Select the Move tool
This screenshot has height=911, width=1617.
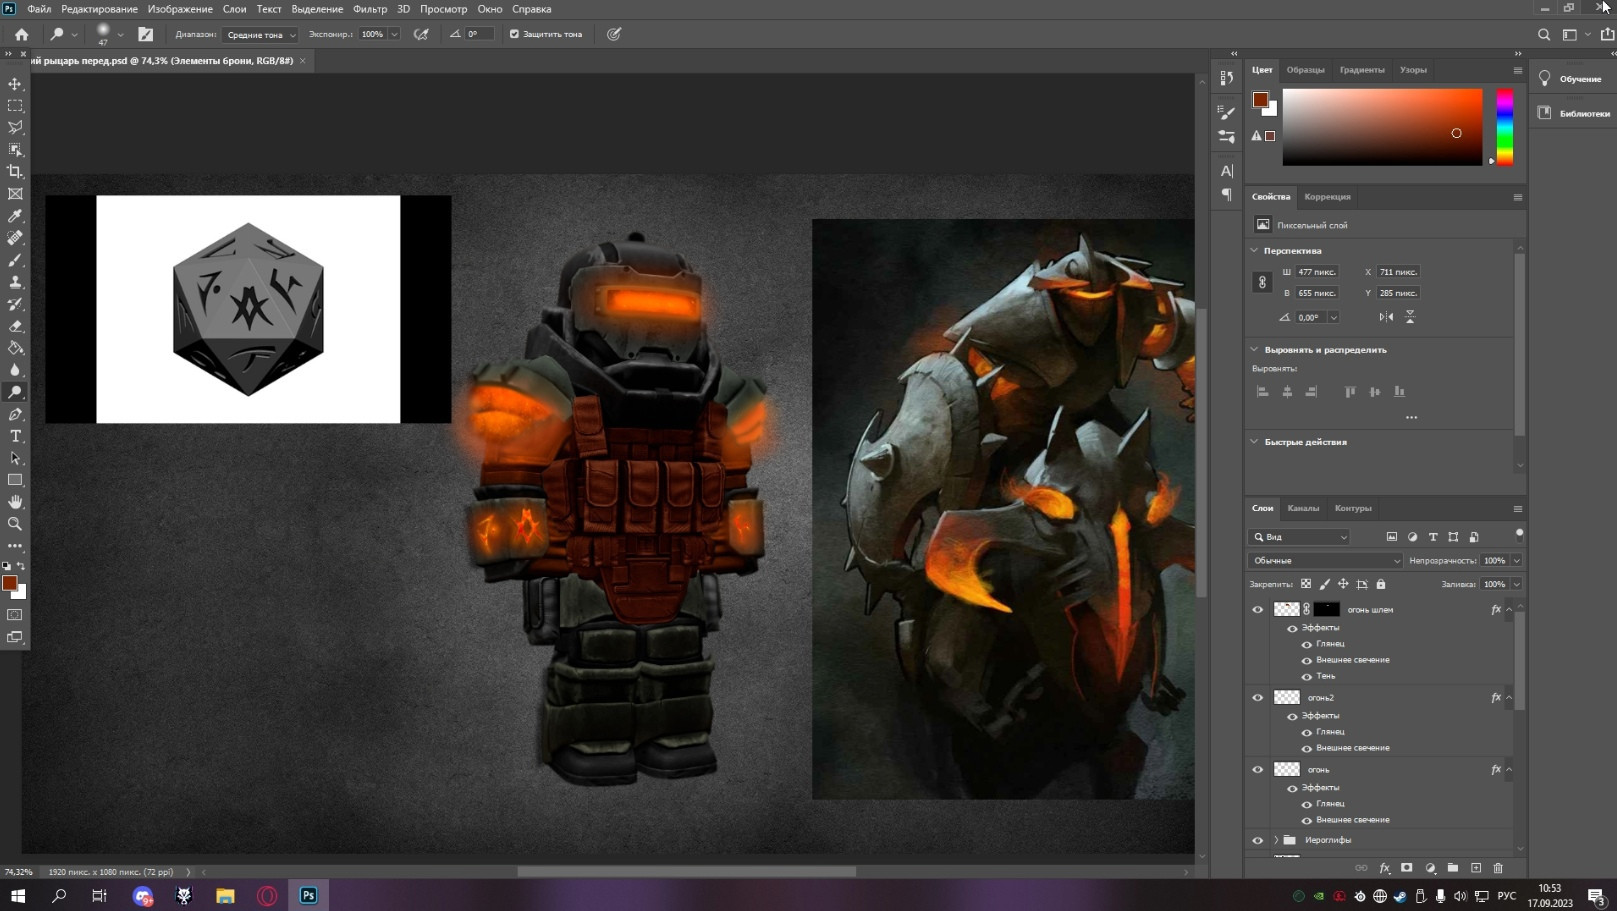pos(15,84)
